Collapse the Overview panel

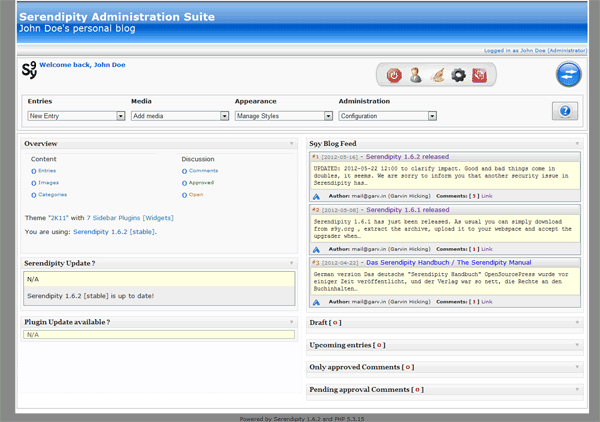pos(291,144)
